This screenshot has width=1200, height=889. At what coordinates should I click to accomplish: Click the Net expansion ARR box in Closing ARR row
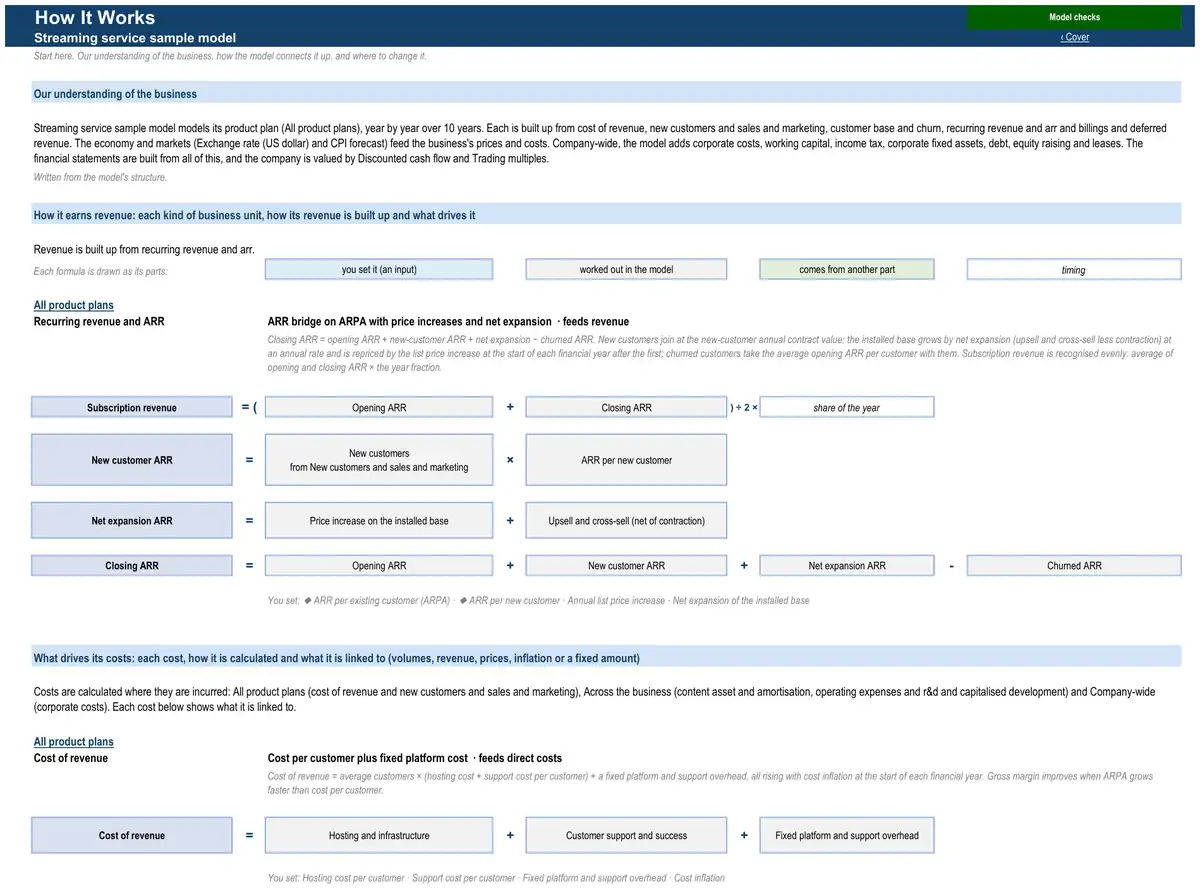[x=847, y=566]
